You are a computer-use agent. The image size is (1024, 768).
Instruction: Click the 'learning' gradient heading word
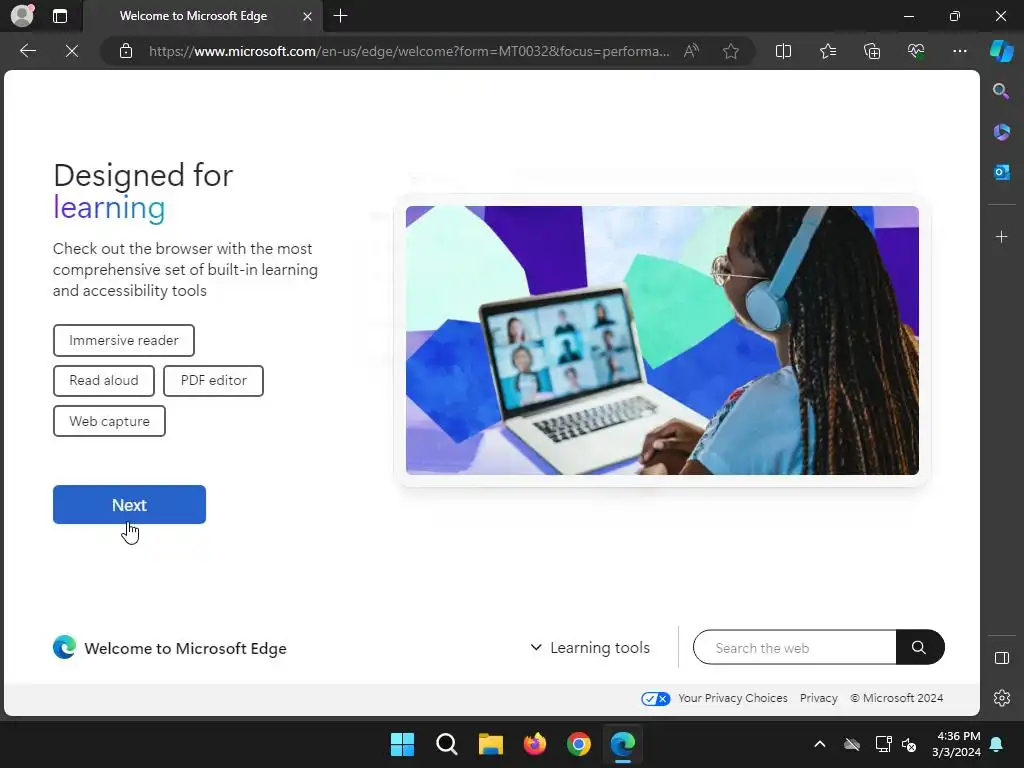109,208
